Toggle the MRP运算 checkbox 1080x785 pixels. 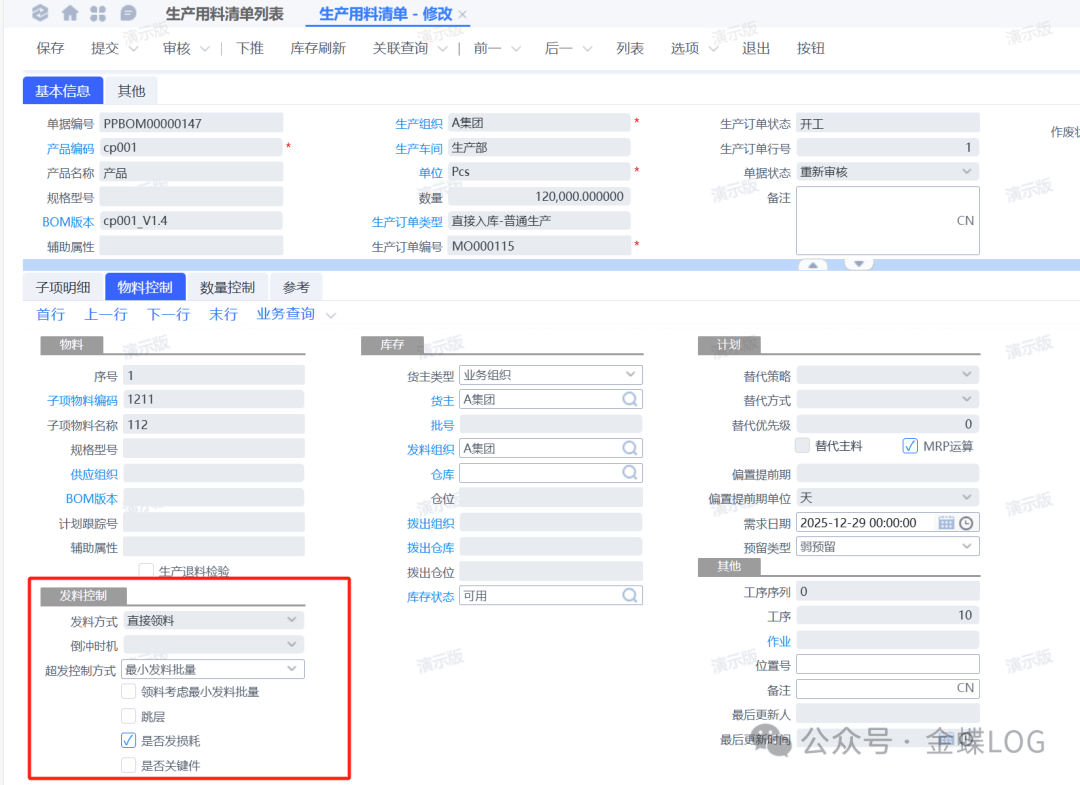[909, 446]
